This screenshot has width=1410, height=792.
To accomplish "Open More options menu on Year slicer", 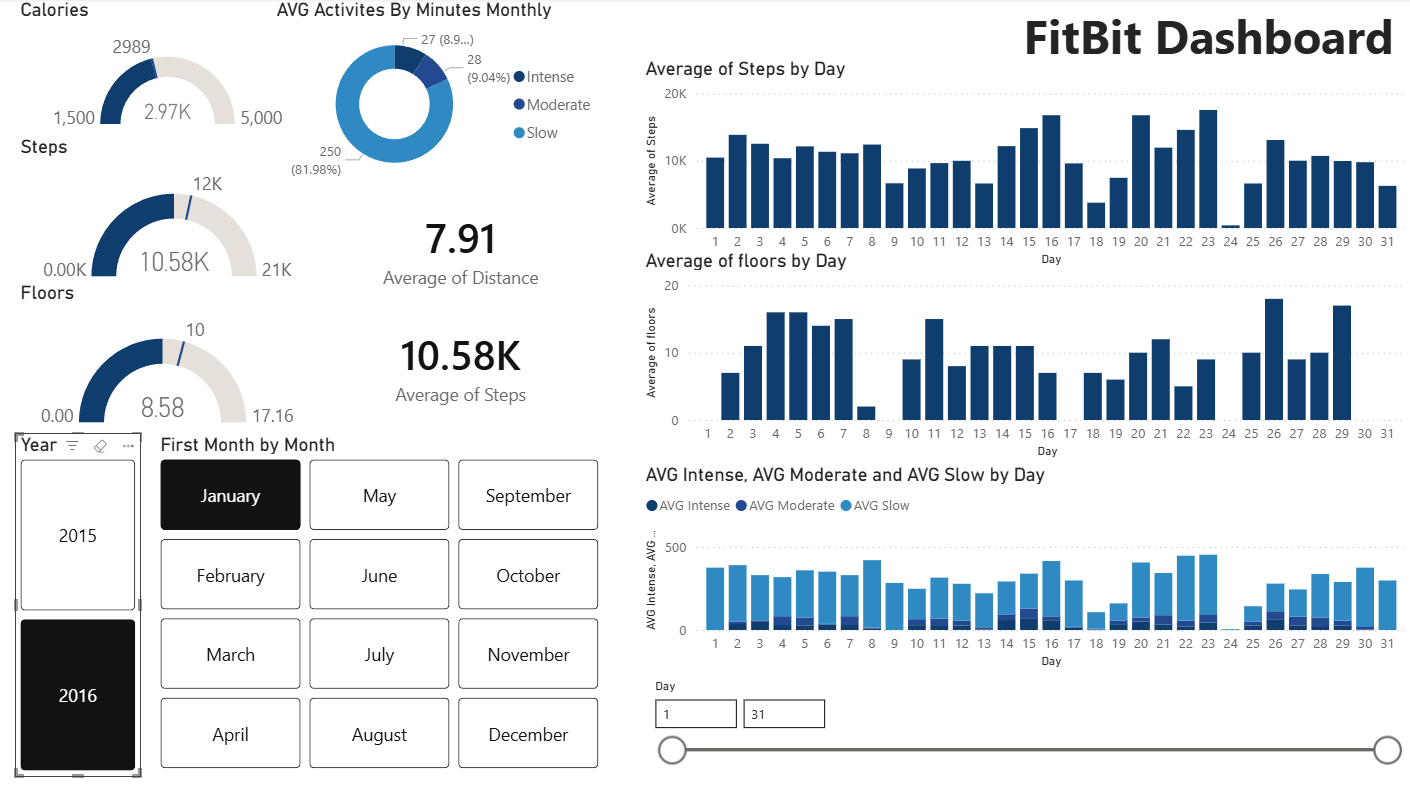I will tap(128, 445).
